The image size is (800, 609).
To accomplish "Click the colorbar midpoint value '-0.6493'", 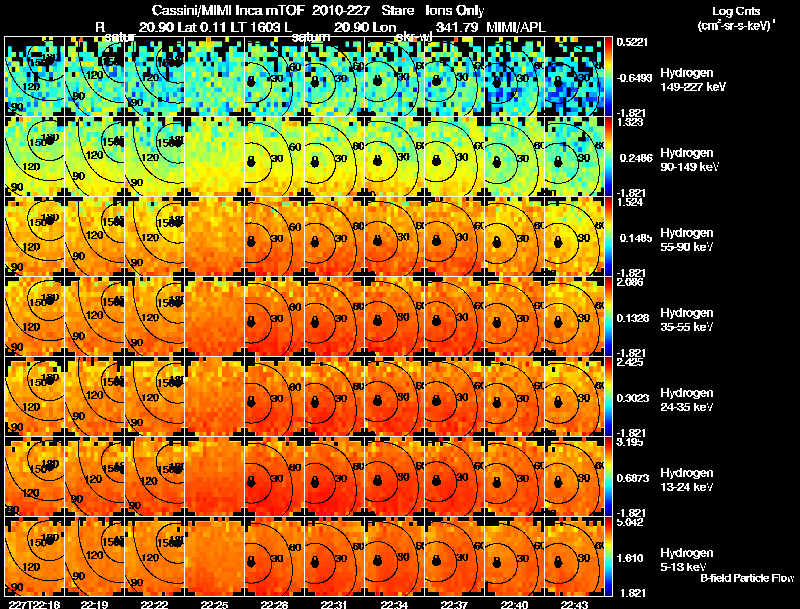I will tap(634, 78).
